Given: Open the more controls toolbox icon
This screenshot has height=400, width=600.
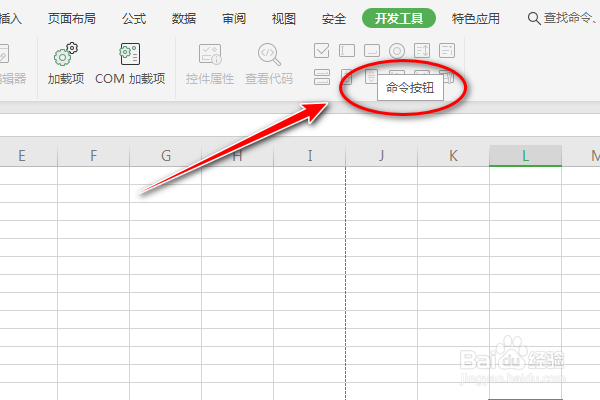Looking at the screenshot, I should coord(448,77).
